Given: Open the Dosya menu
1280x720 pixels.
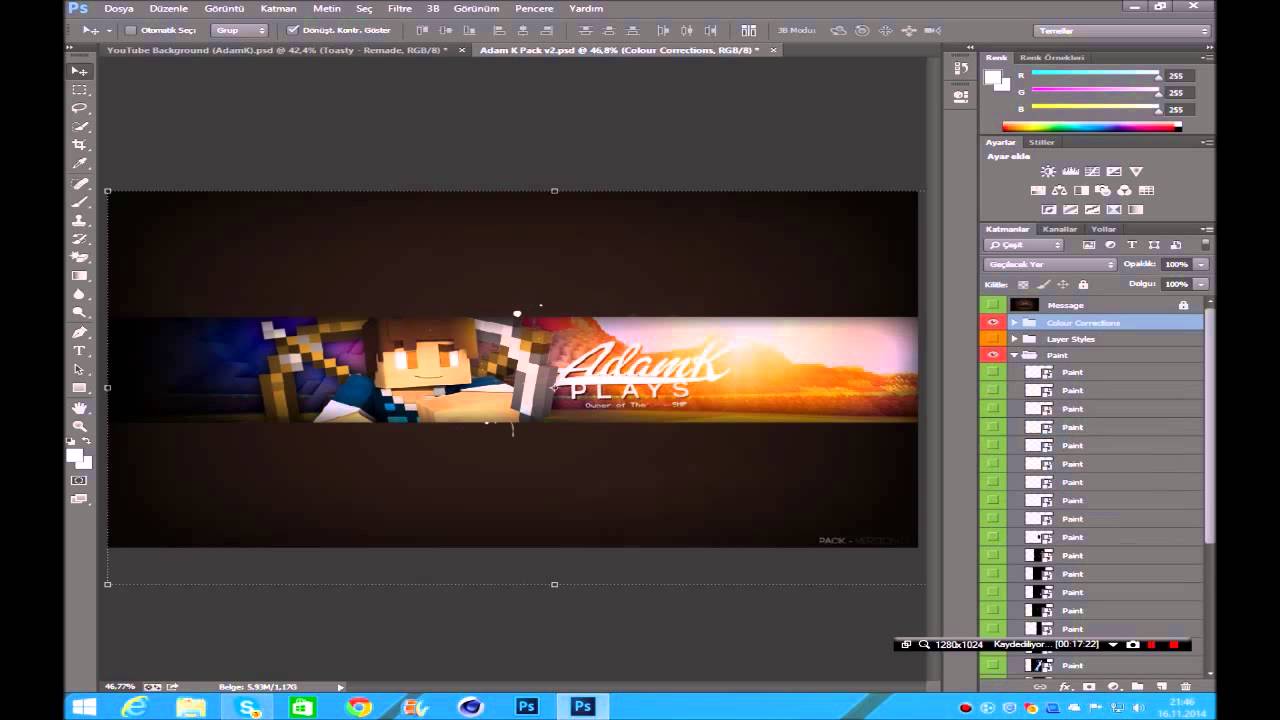Looking at the screenshot, I should tap(118, 8).
